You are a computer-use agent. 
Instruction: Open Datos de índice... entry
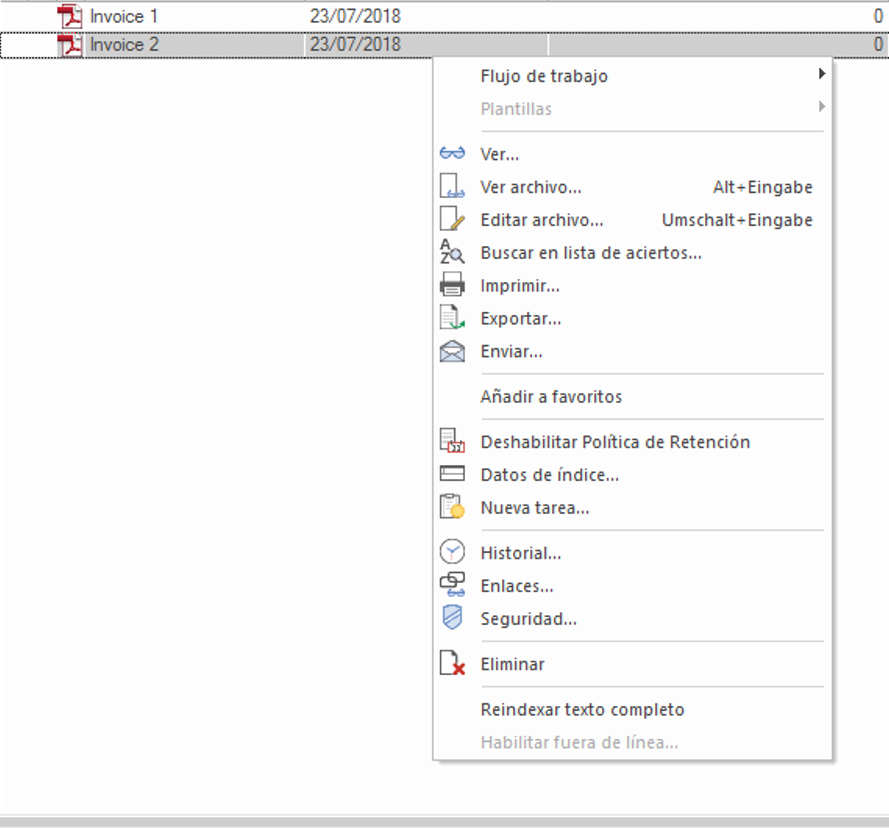click(633, 475)
